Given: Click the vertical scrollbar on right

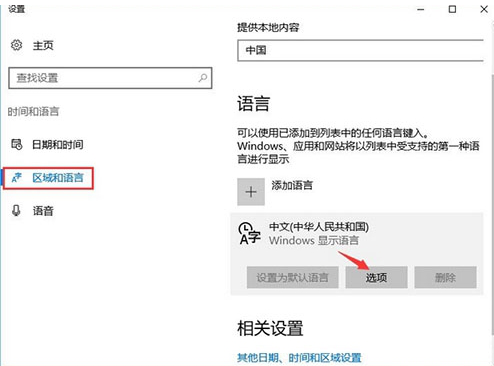Looking at the screenshot, I should 492,203.
